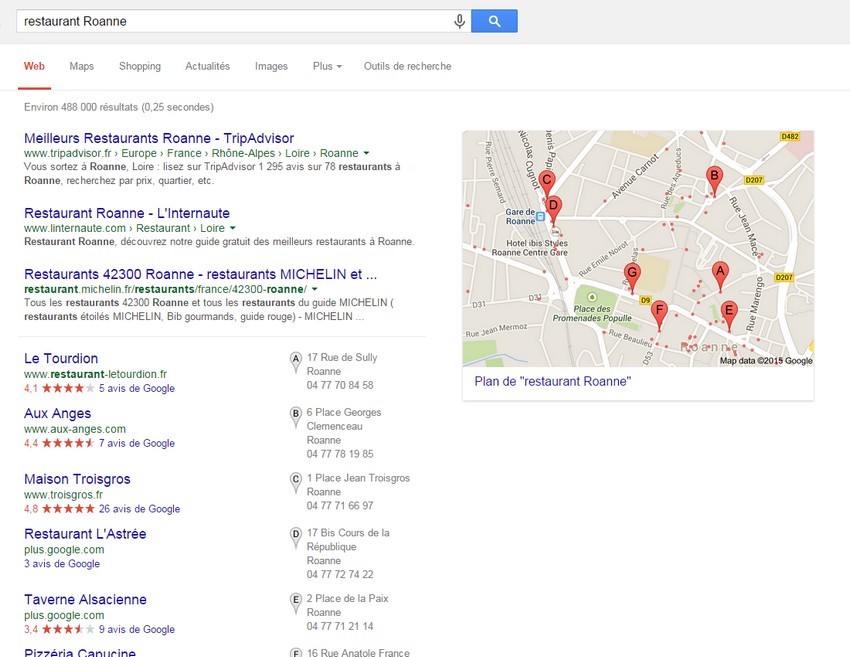
Task: Click the D marker beside 17 Bis Cours
Action: [x=295, y=537]
